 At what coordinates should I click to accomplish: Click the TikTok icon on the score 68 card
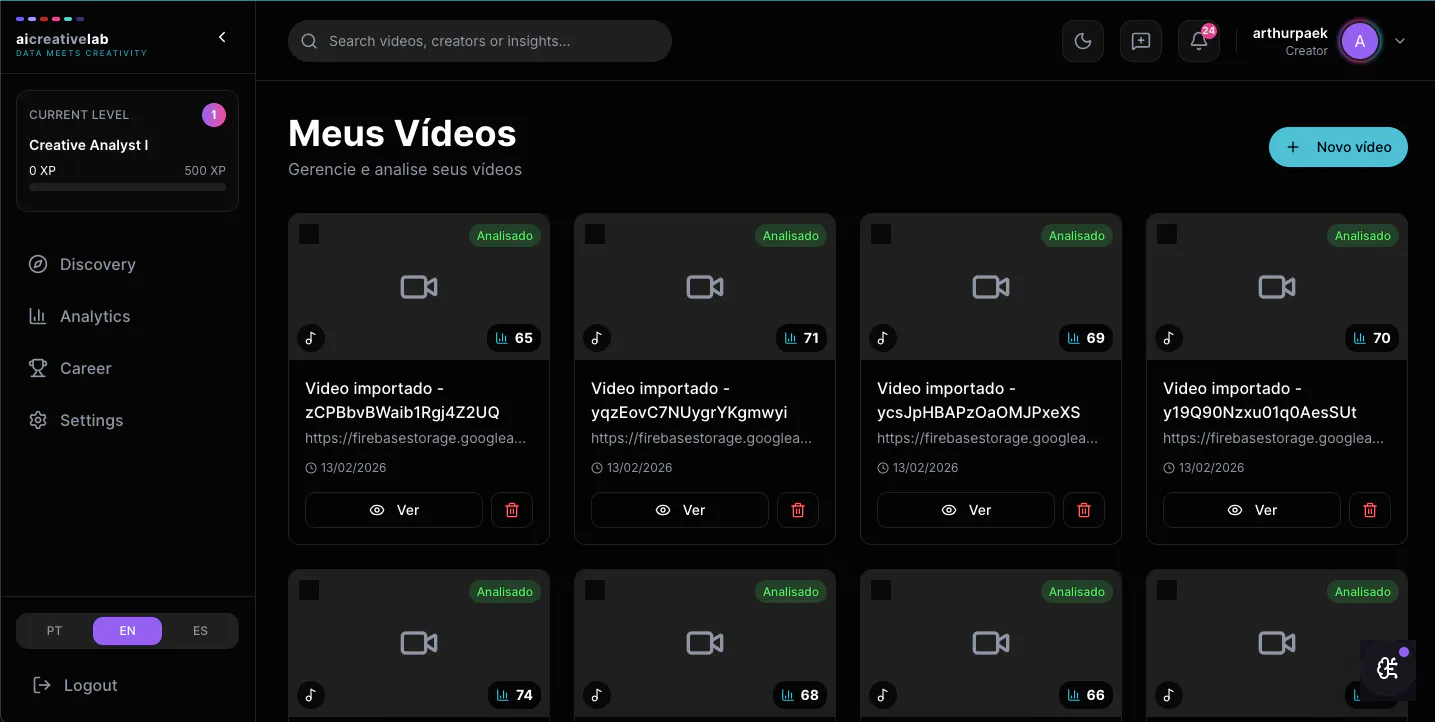[x=597, y=694]
